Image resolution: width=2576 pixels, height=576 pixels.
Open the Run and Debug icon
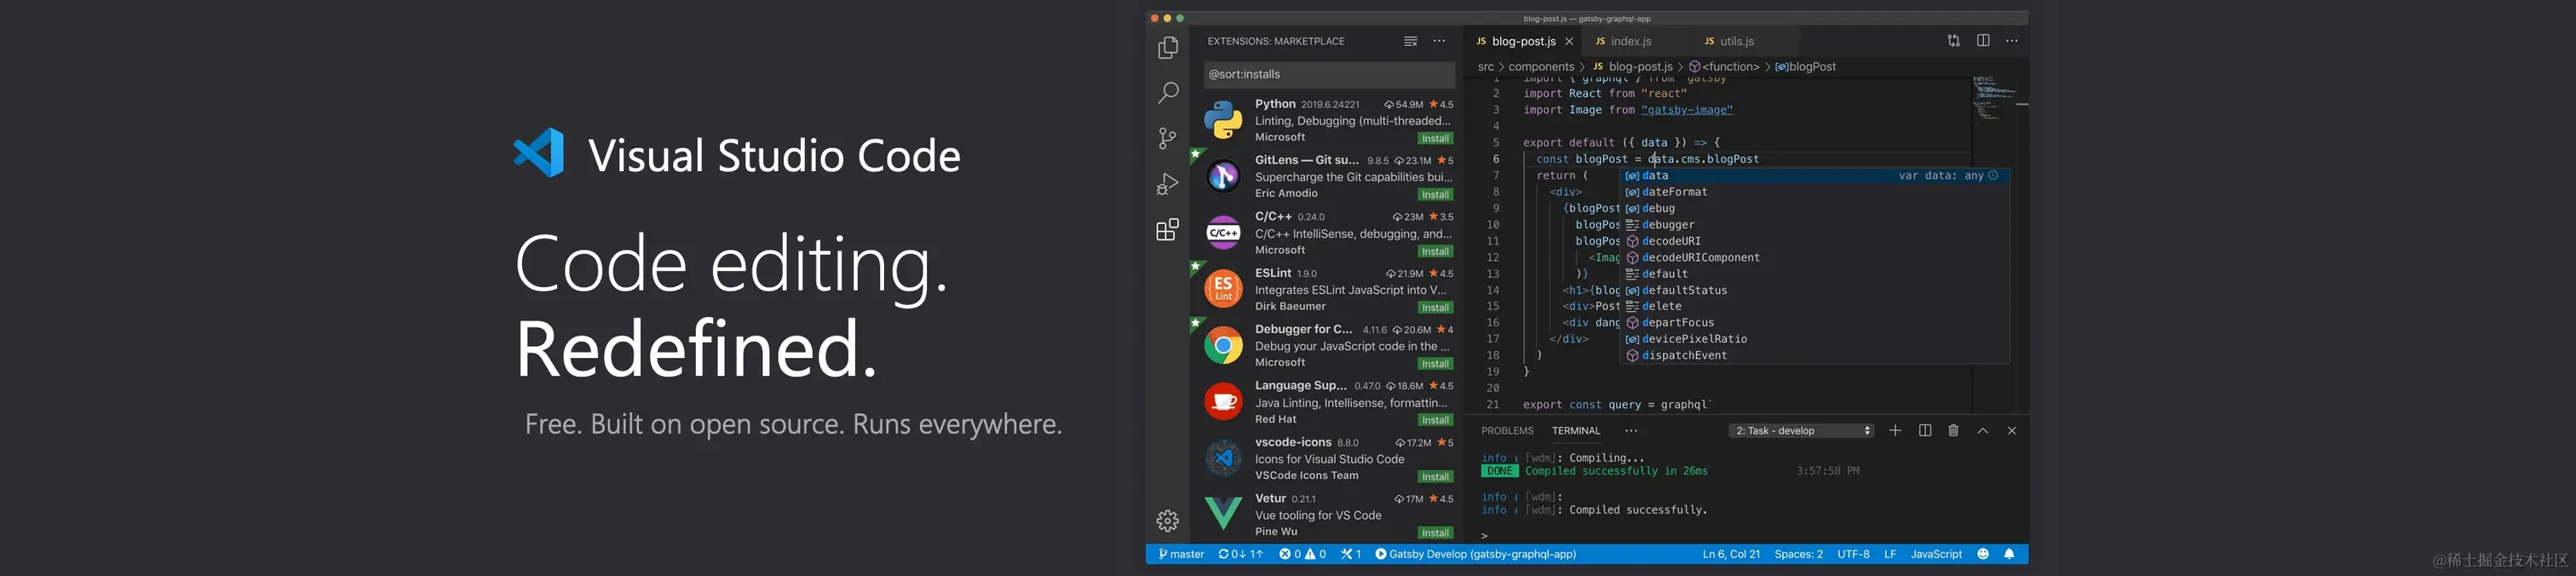pyautogui.click(x=1167, y=184)
